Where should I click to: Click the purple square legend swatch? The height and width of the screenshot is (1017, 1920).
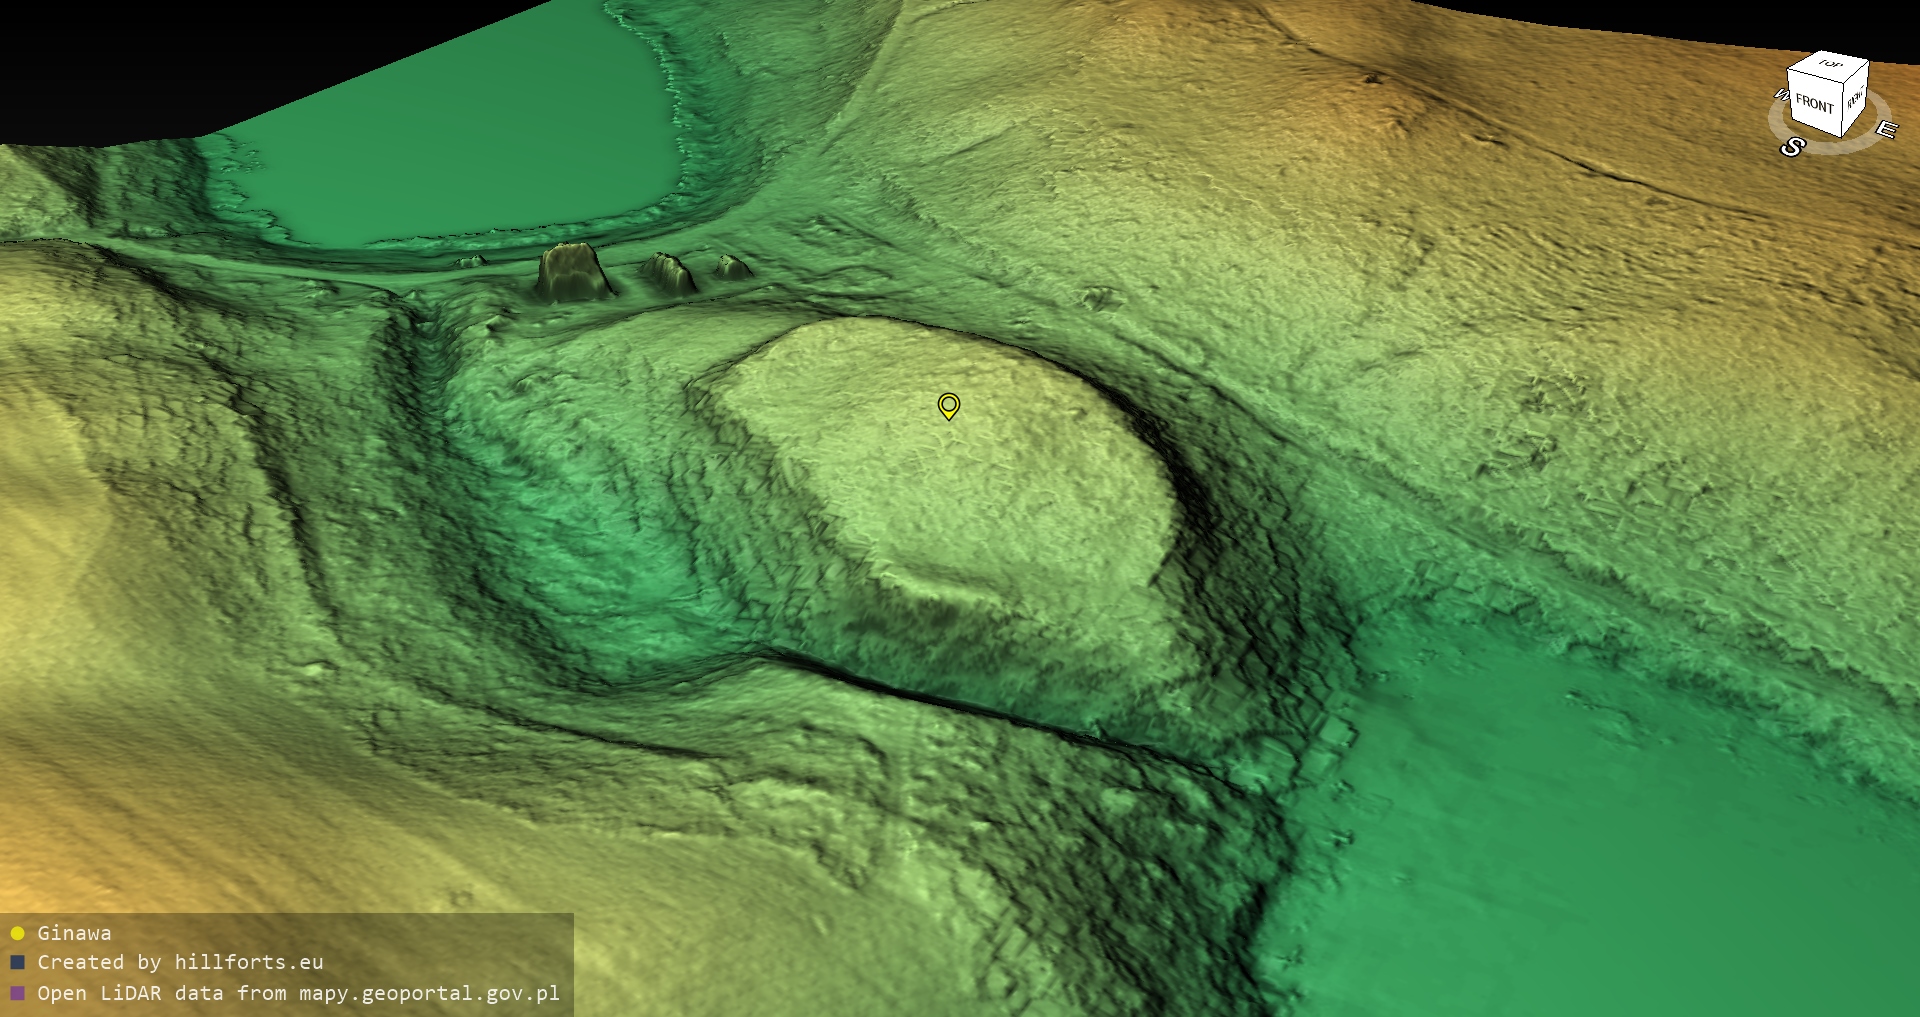pos(17,993)
